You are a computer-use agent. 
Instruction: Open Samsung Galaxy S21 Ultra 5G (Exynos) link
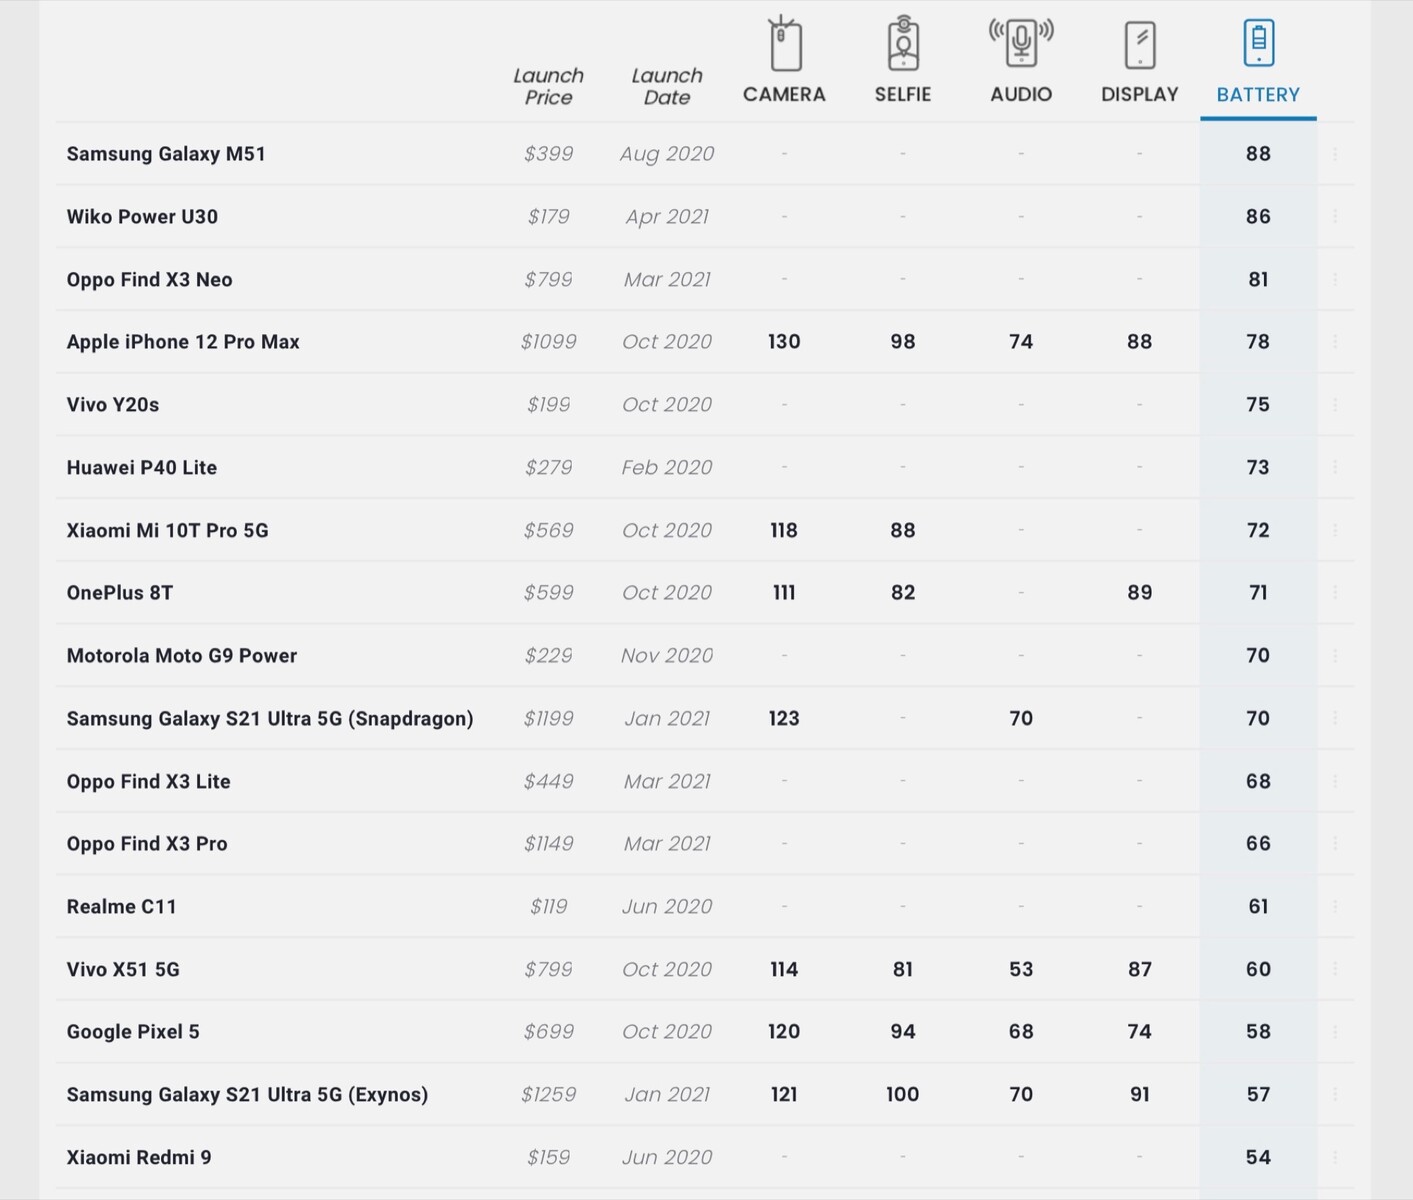247,1095
